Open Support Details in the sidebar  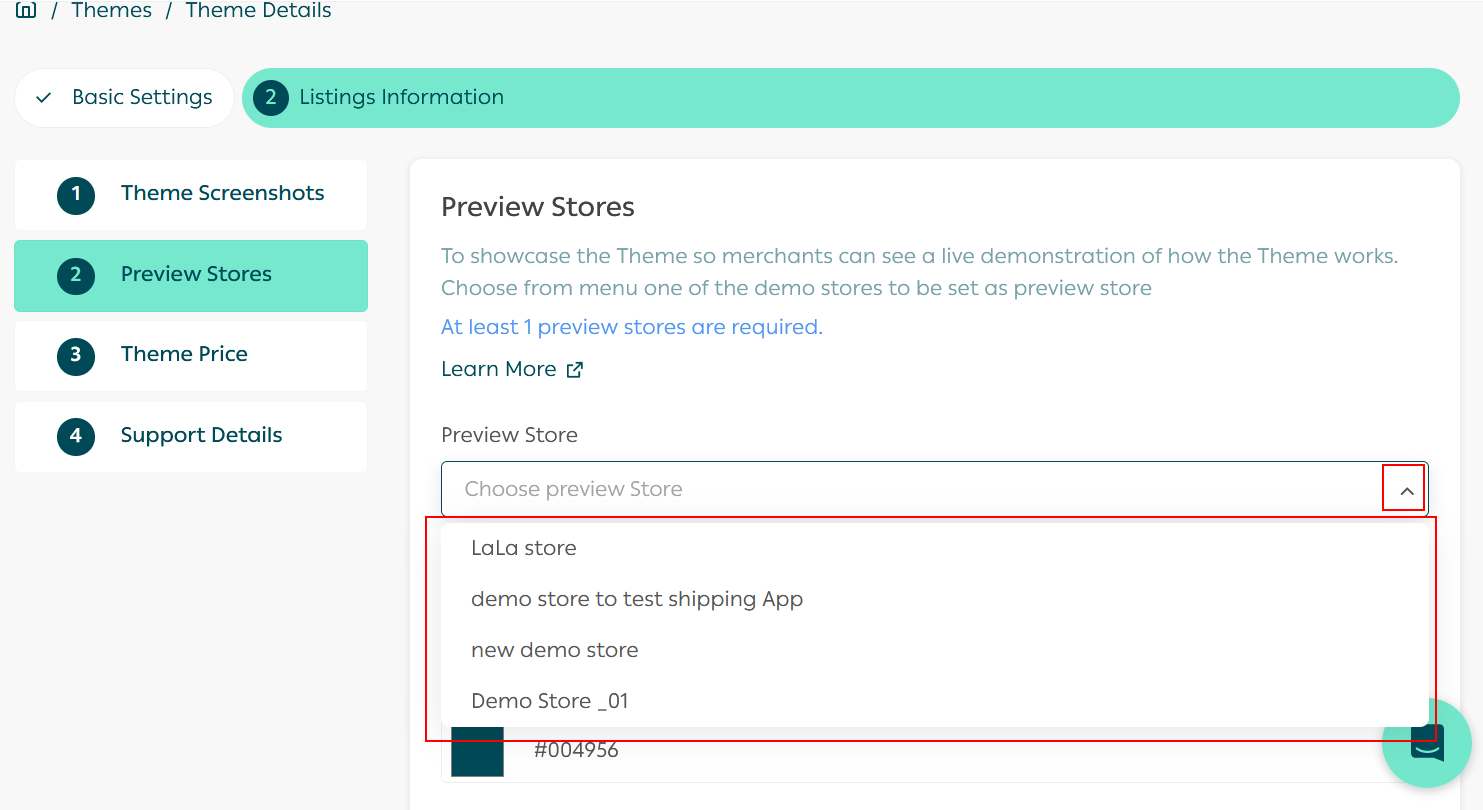click(201, 436)
